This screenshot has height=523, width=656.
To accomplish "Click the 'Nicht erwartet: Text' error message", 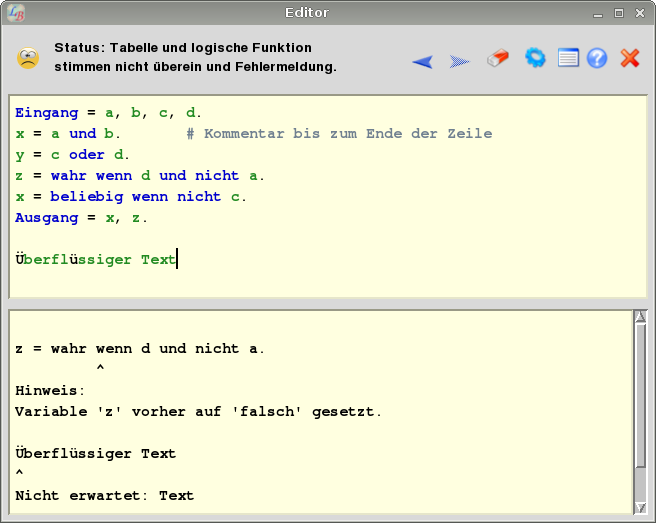I will click(105, 496).
